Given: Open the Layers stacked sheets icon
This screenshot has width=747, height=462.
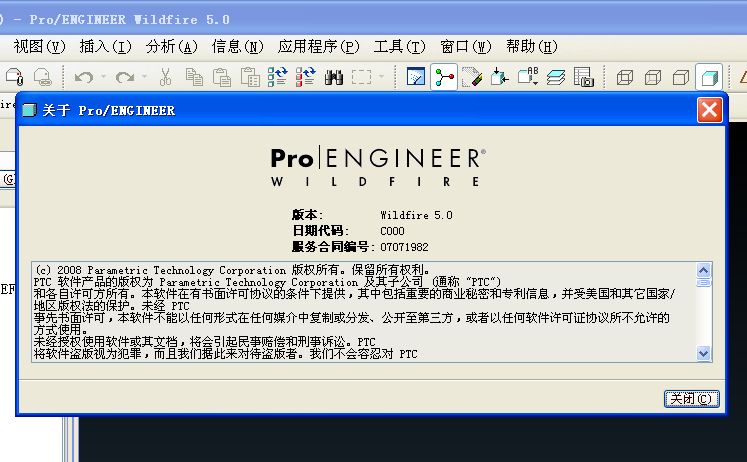Looking at the screenshot, I should click(555, 77).
